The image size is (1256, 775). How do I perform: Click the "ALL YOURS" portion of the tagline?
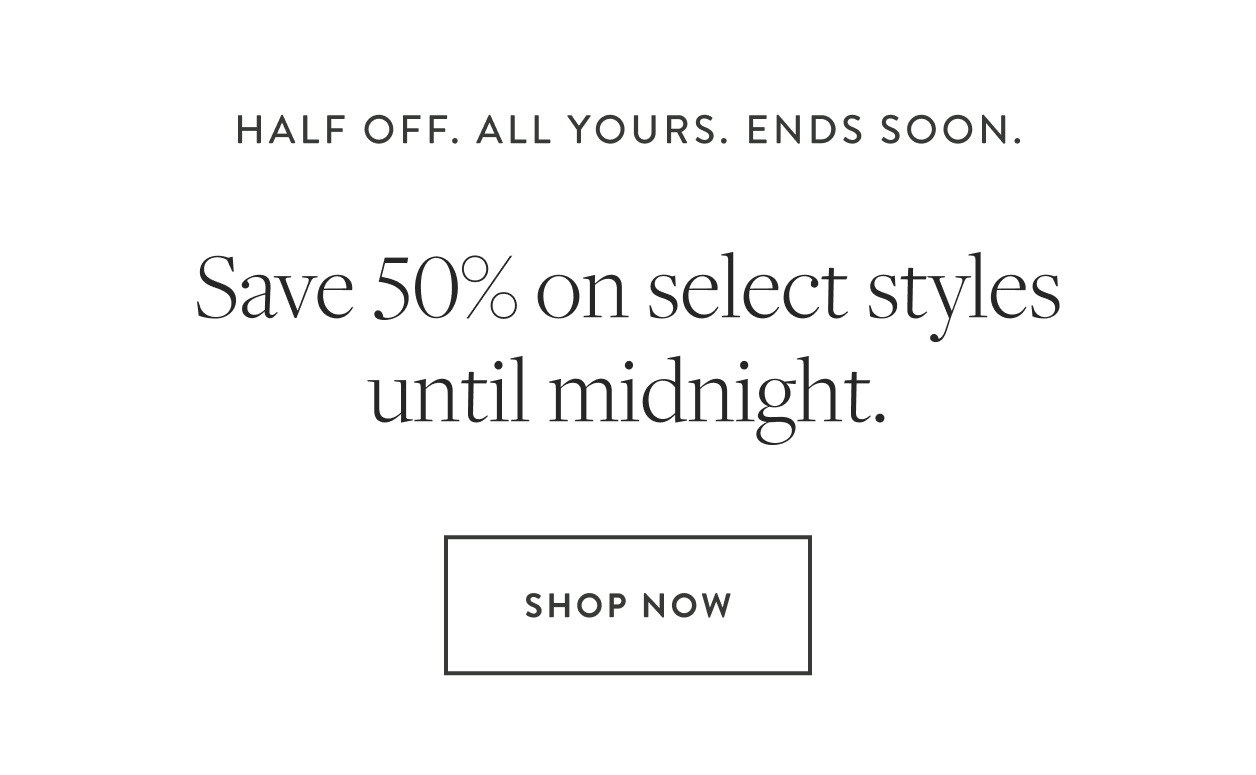tap(593, 129)
